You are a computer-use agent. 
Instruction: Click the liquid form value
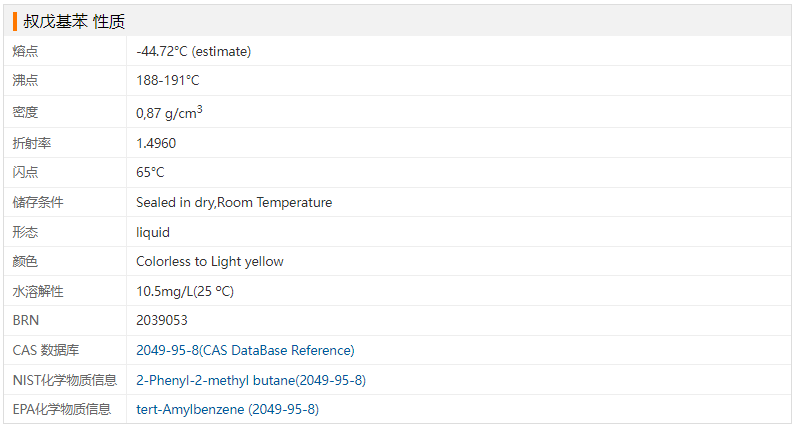(x=152, y=232)
